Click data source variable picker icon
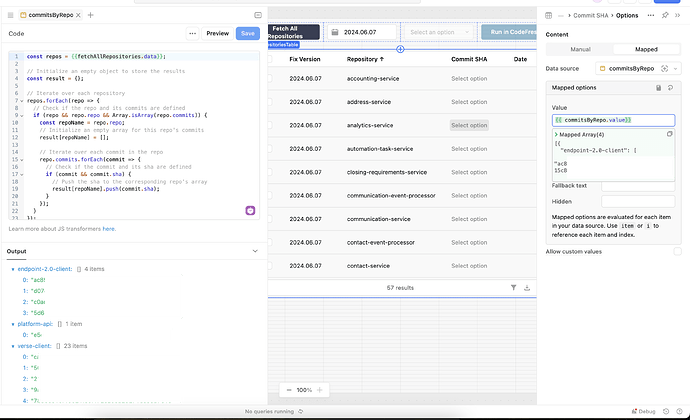 [x=664, y=69]
